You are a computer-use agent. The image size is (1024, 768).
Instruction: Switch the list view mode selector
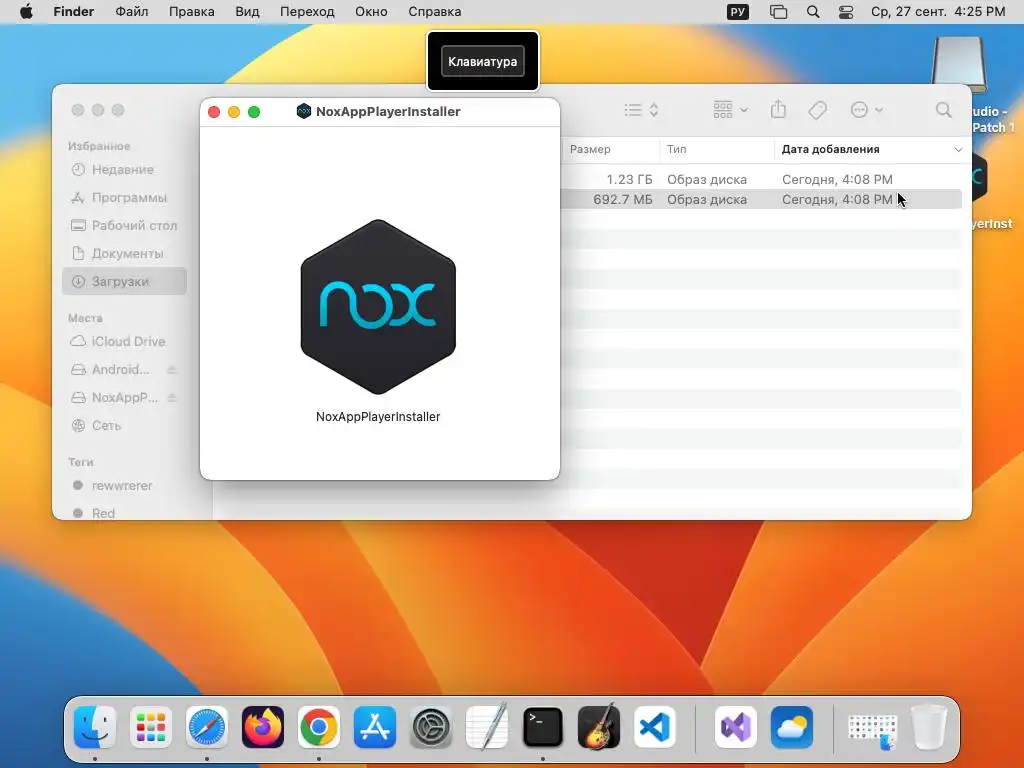click(641, 110)
